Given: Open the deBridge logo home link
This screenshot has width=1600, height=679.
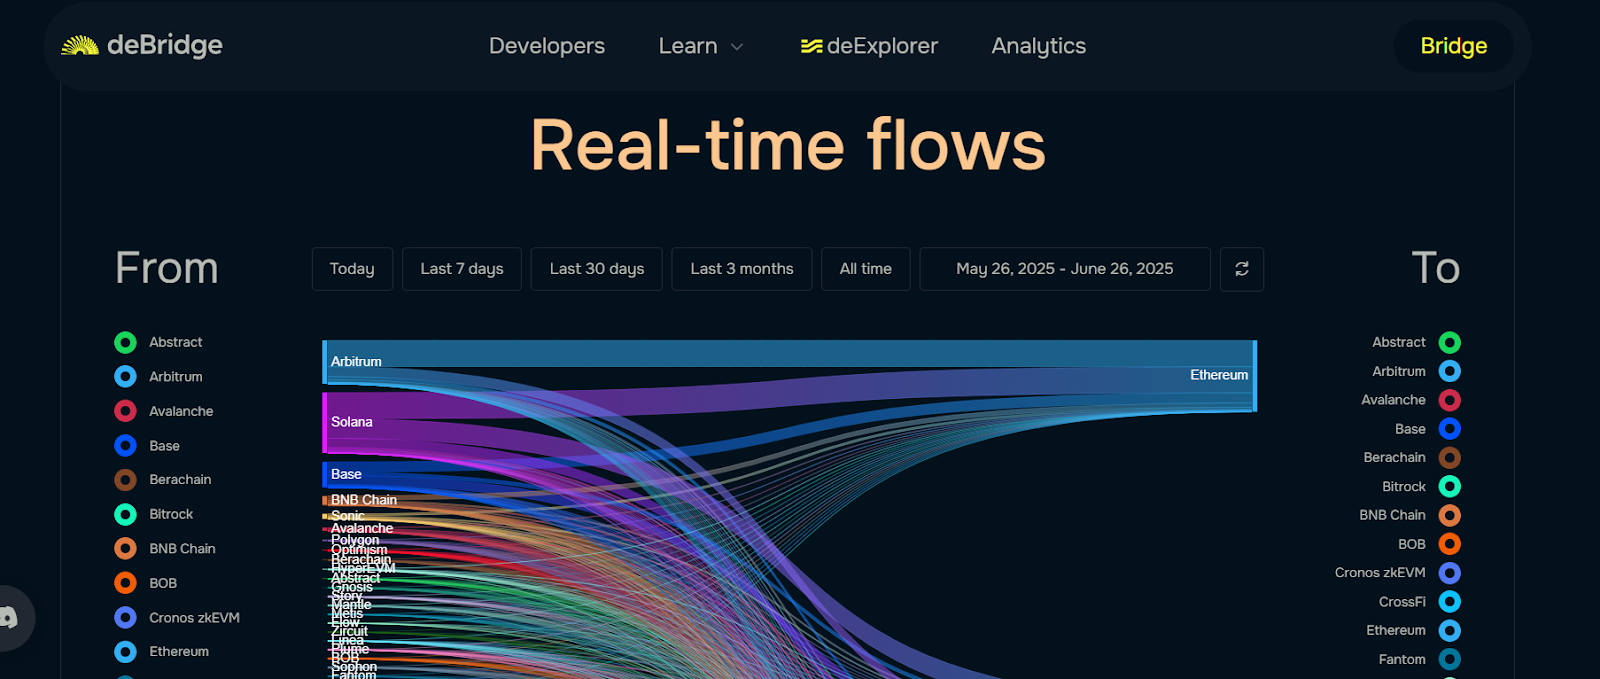Looking at the screenshot, I should [141, 45].
